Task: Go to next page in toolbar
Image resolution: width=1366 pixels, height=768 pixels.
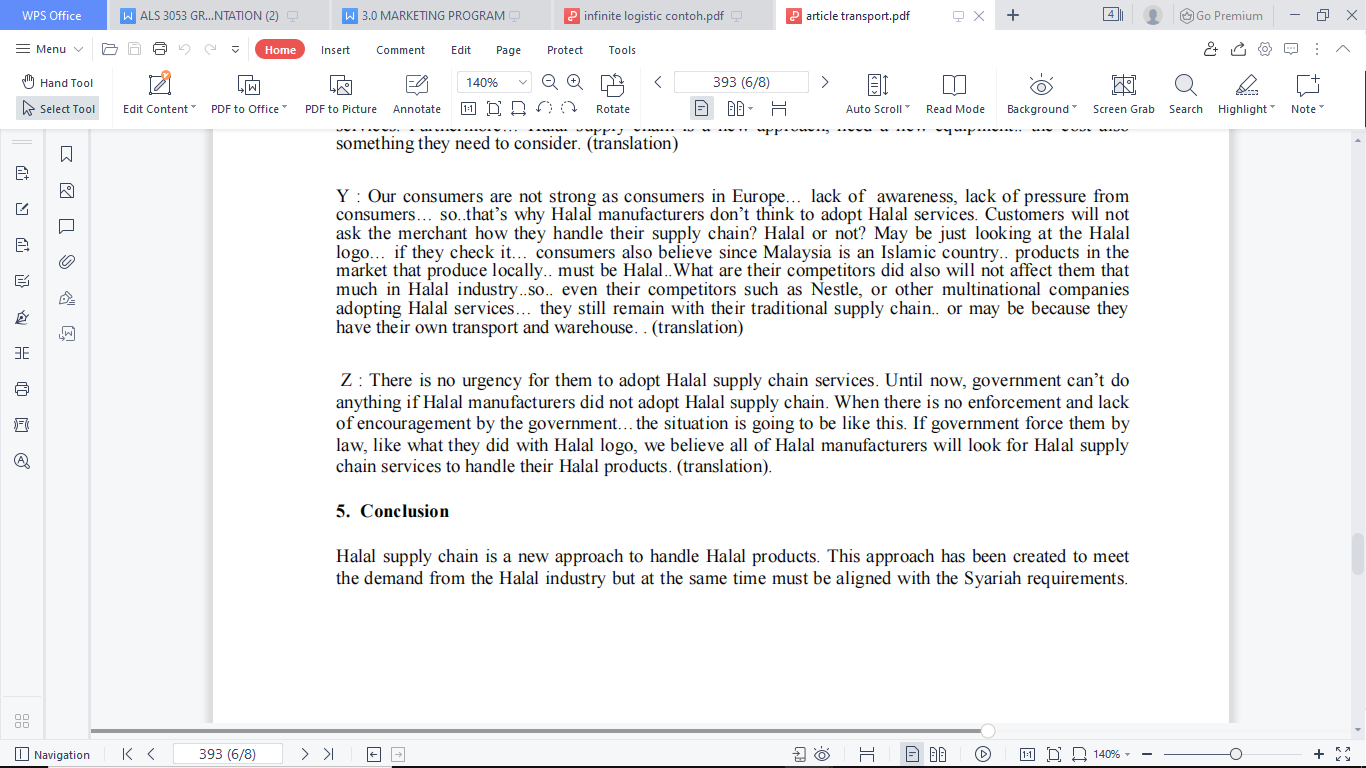Action: point(825,82)
